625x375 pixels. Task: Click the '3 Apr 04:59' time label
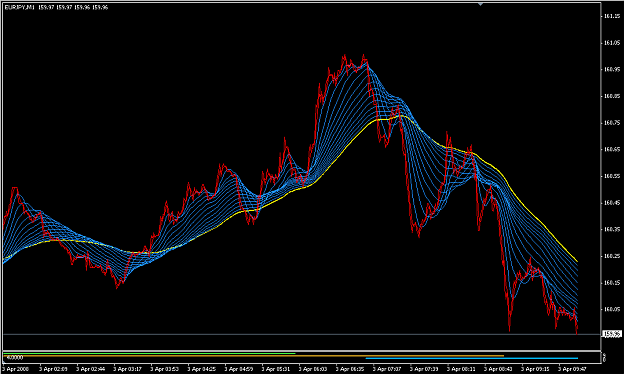point(238,369)
